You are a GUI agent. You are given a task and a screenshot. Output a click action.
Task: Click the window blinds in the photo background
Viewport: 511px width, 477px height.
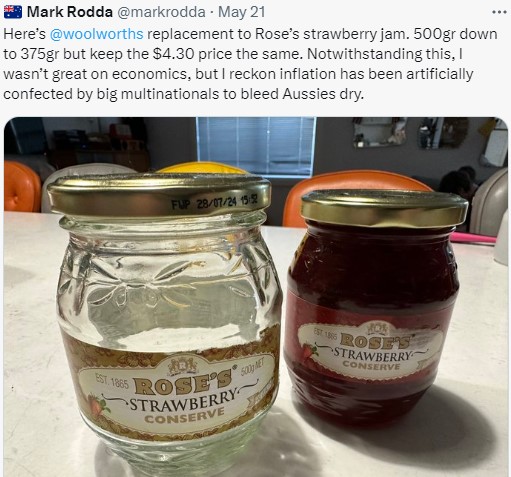pyautogui.click(x=256, y=145)
